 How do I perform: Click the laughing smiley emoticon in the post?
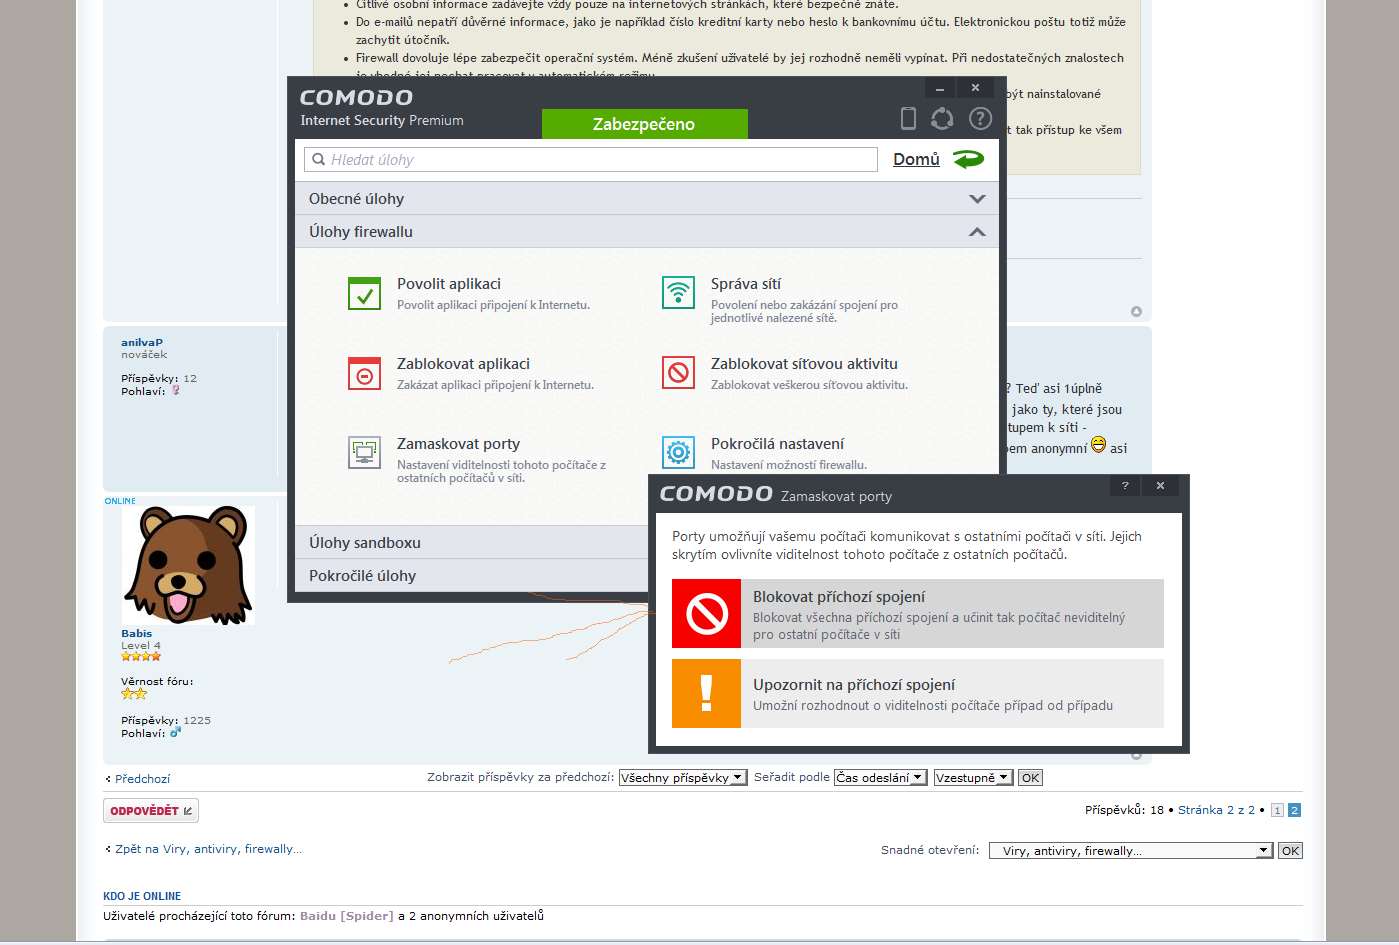tap(1098, 444)
